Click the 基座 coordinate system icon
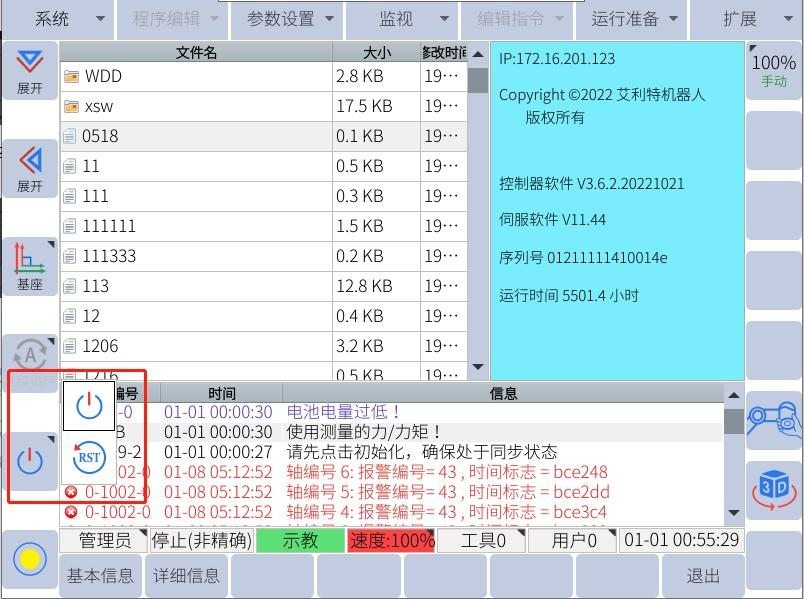The image size is (804, 599). tap(30, 266)
